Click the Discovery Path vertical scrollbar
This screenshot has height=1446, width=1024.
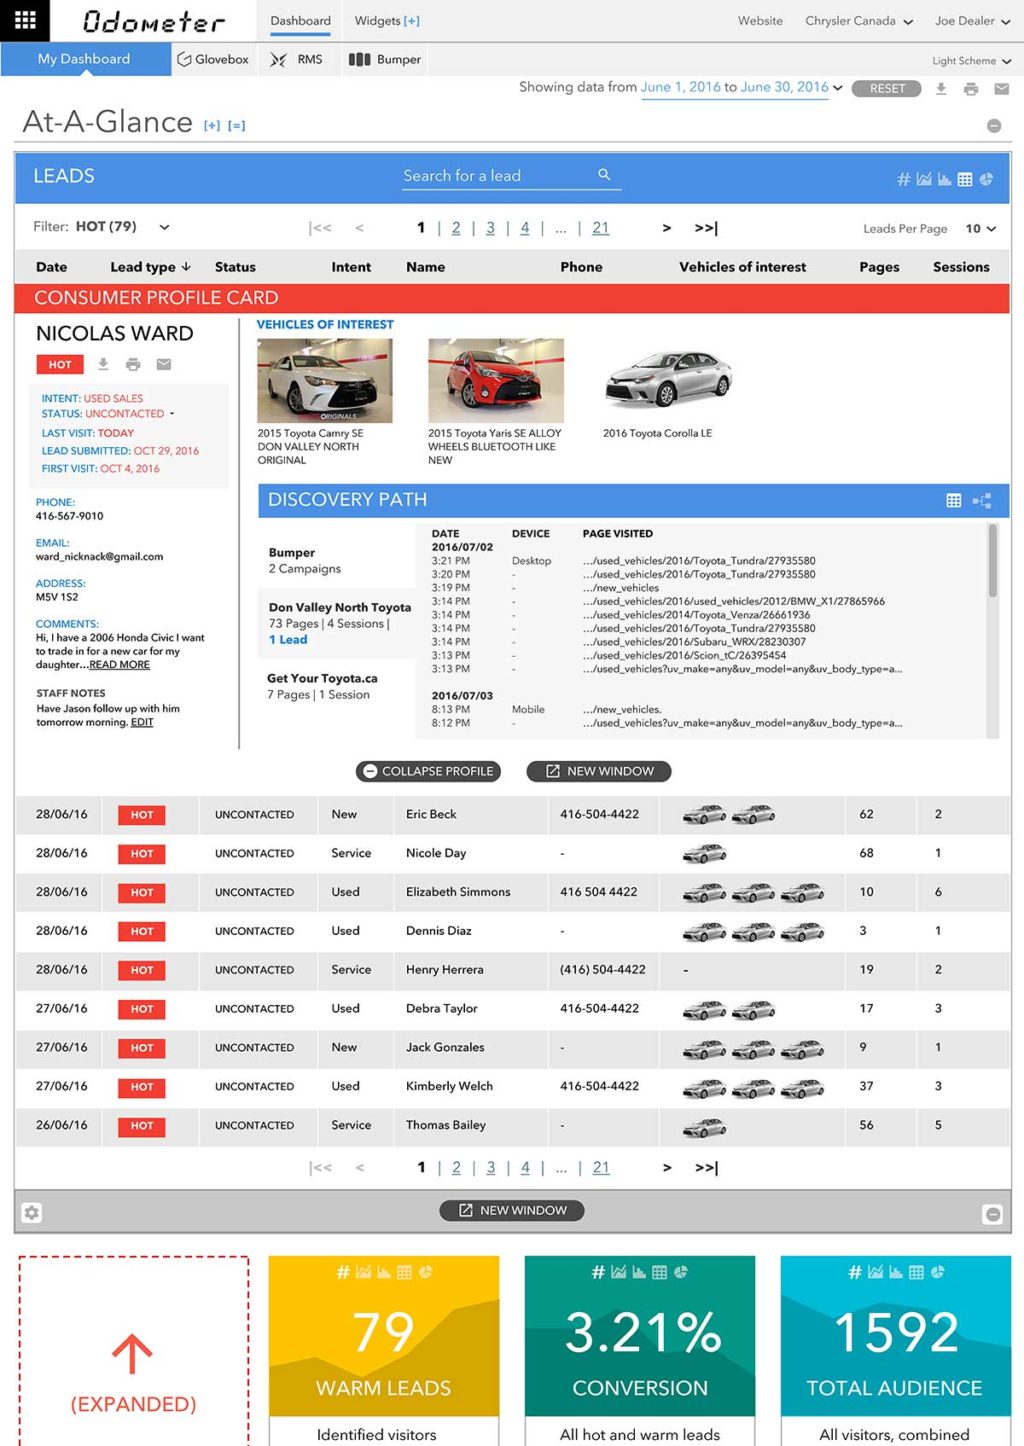pos(993,561)
